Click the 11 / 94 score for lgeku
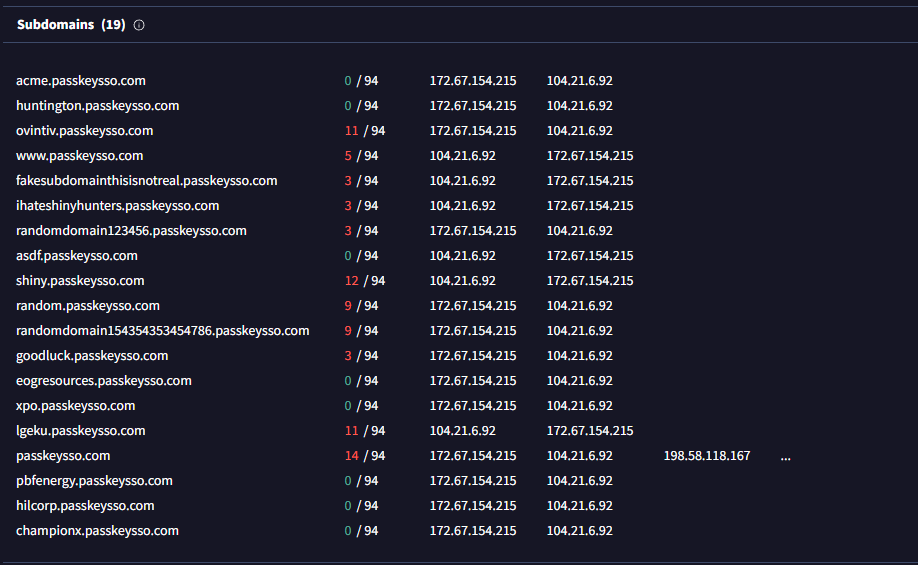This screenshot has height=565, width=918. tap(365, 431)
